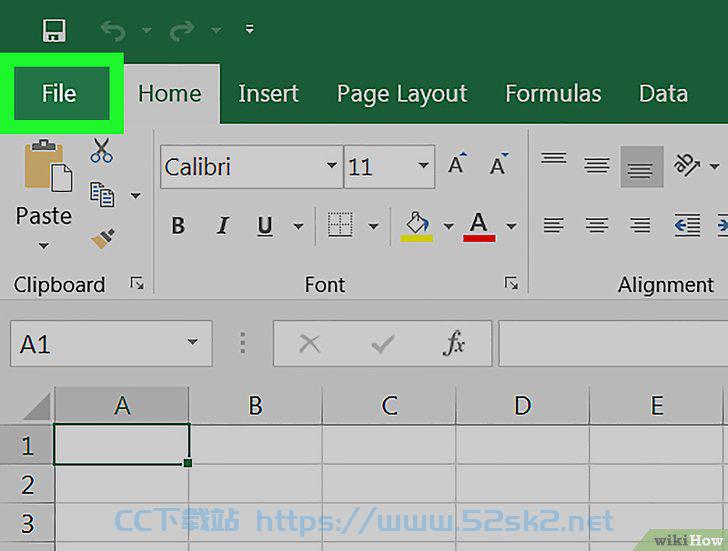Open the Borders dropdown arrow
Viewport: 728px width, 551px height.
(373, 227)
